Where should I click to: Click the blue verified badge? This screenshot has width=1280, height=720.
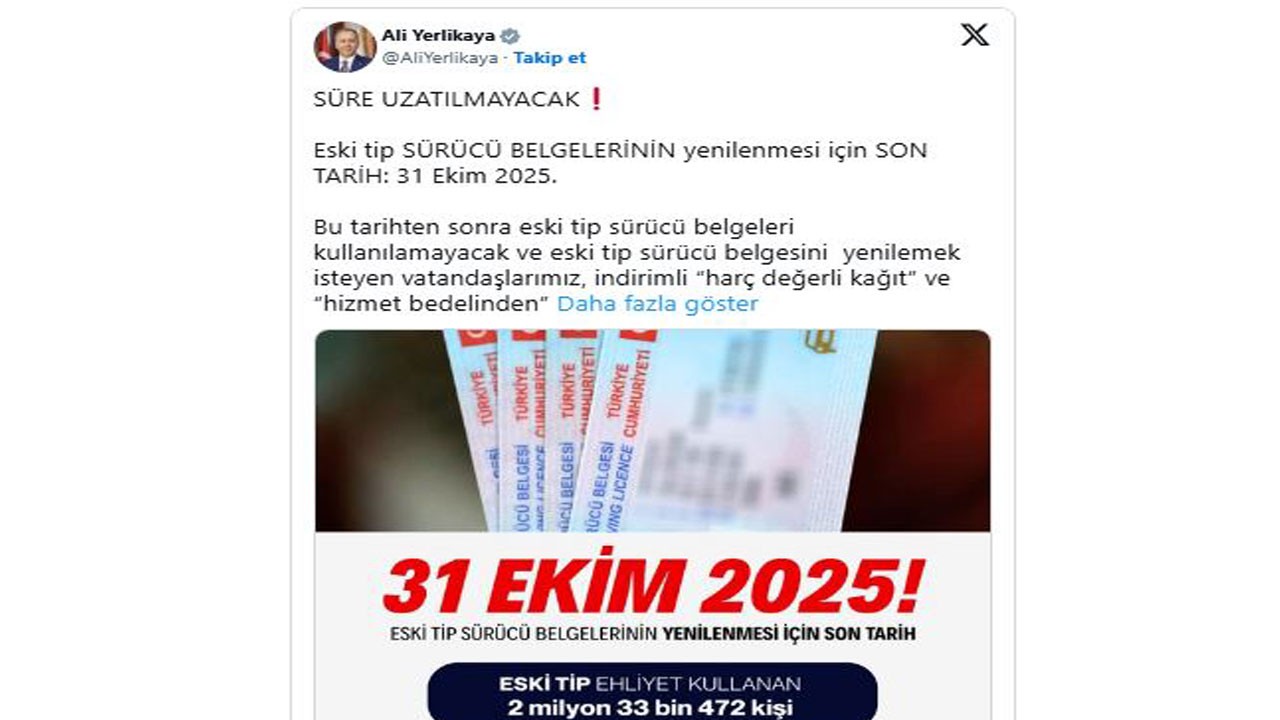click(510, 36)
